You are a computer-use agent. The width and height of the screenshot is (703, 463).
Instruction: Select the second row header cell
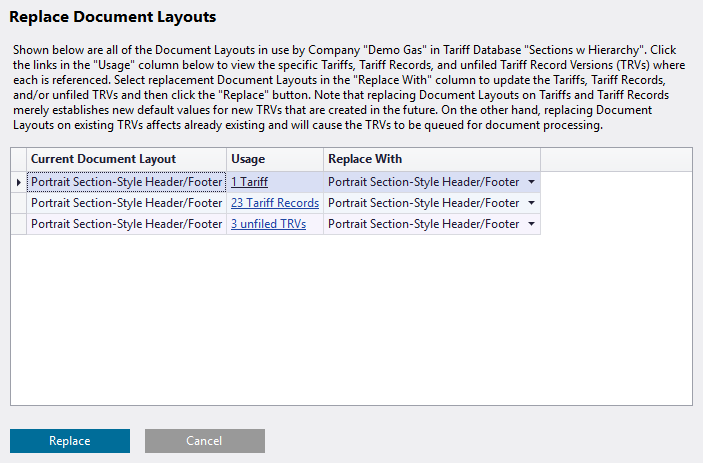point(18,203)
